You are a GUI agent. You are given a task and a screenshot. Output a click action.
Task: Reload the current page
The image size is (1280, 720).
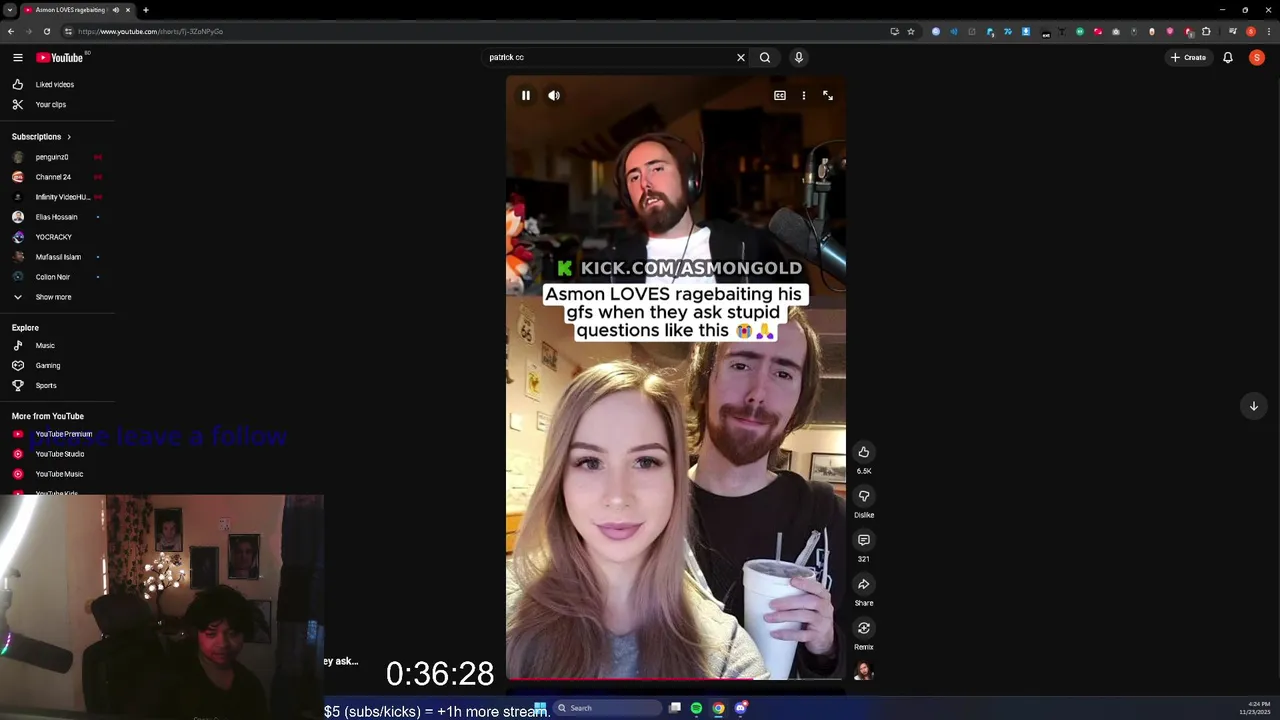tap(47, 31)
